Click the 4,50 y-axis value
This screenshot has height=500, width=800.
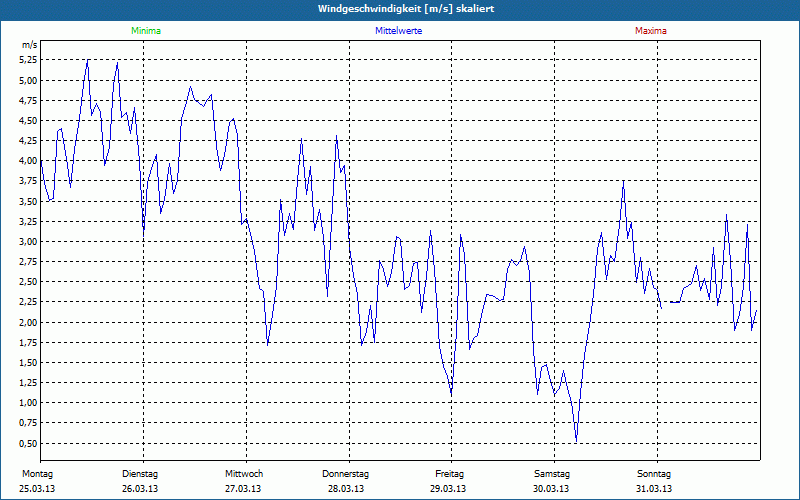point(30,120)
